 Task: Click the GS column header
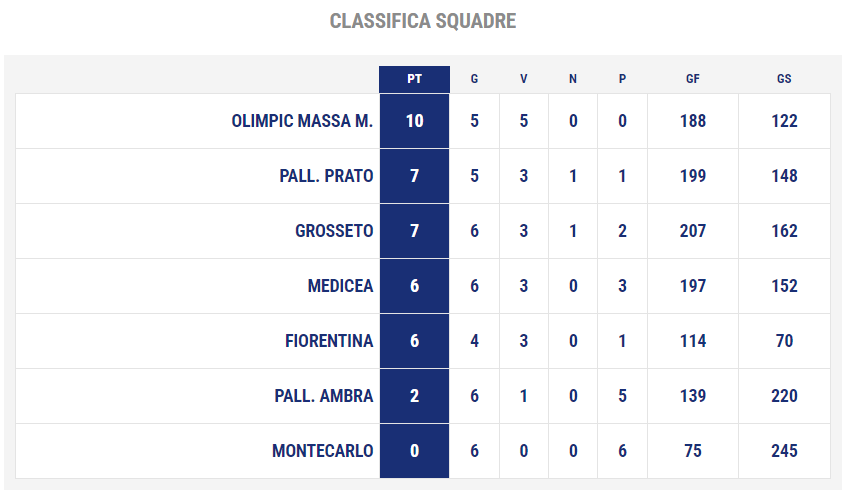784,79
